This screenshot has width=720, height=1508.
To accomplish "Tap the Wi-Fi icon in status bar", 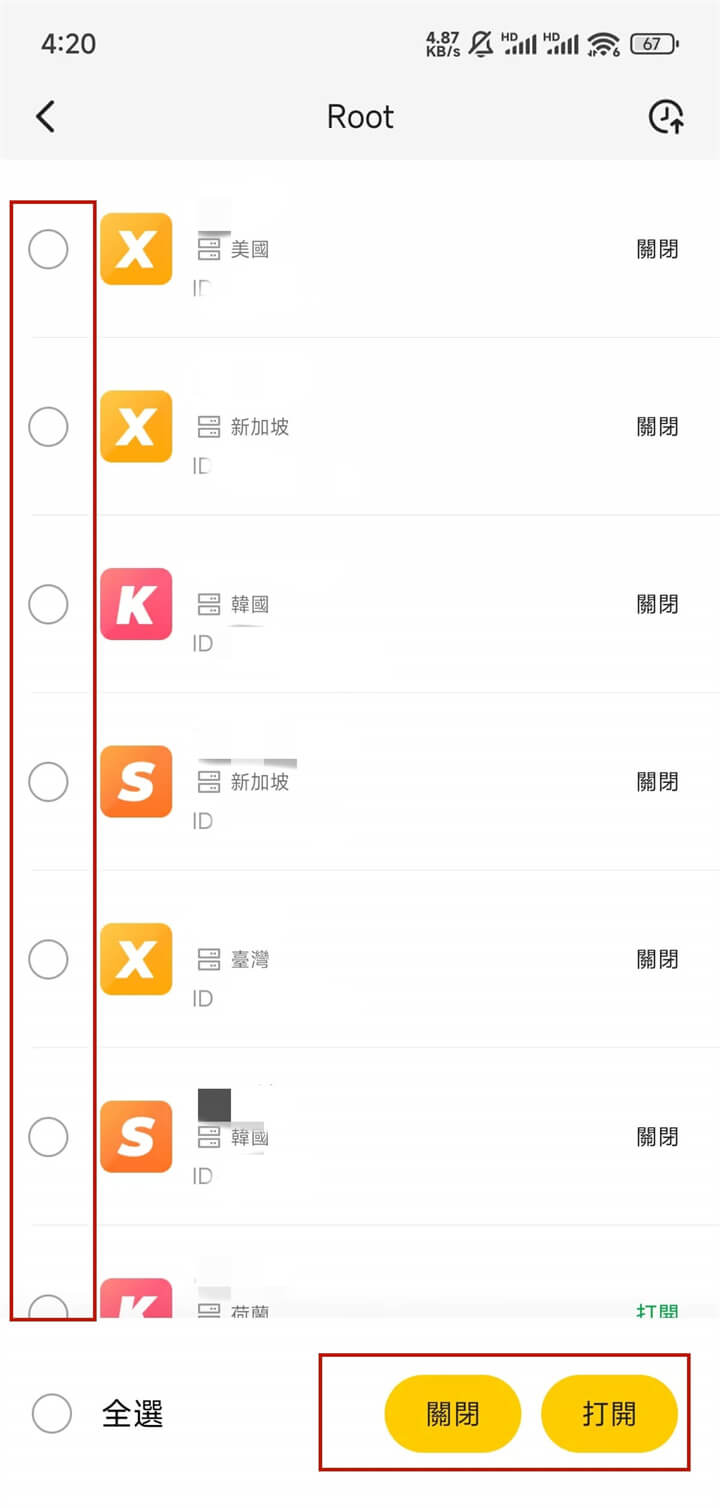I will tap(603, 44).
